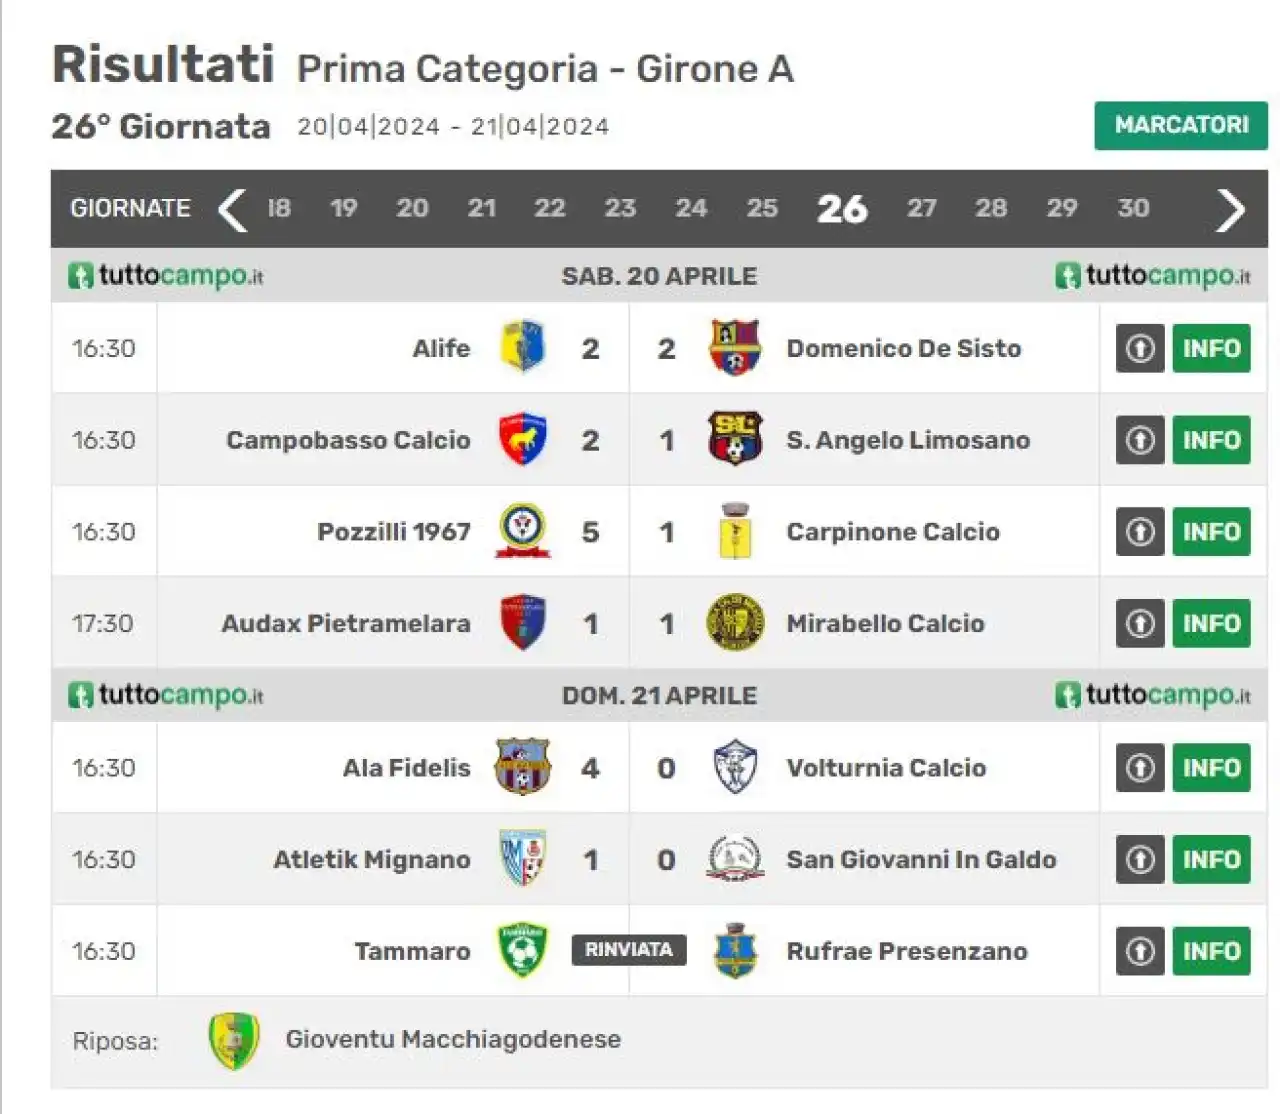
Task: Select giornata 25
Action: (762, 208)
